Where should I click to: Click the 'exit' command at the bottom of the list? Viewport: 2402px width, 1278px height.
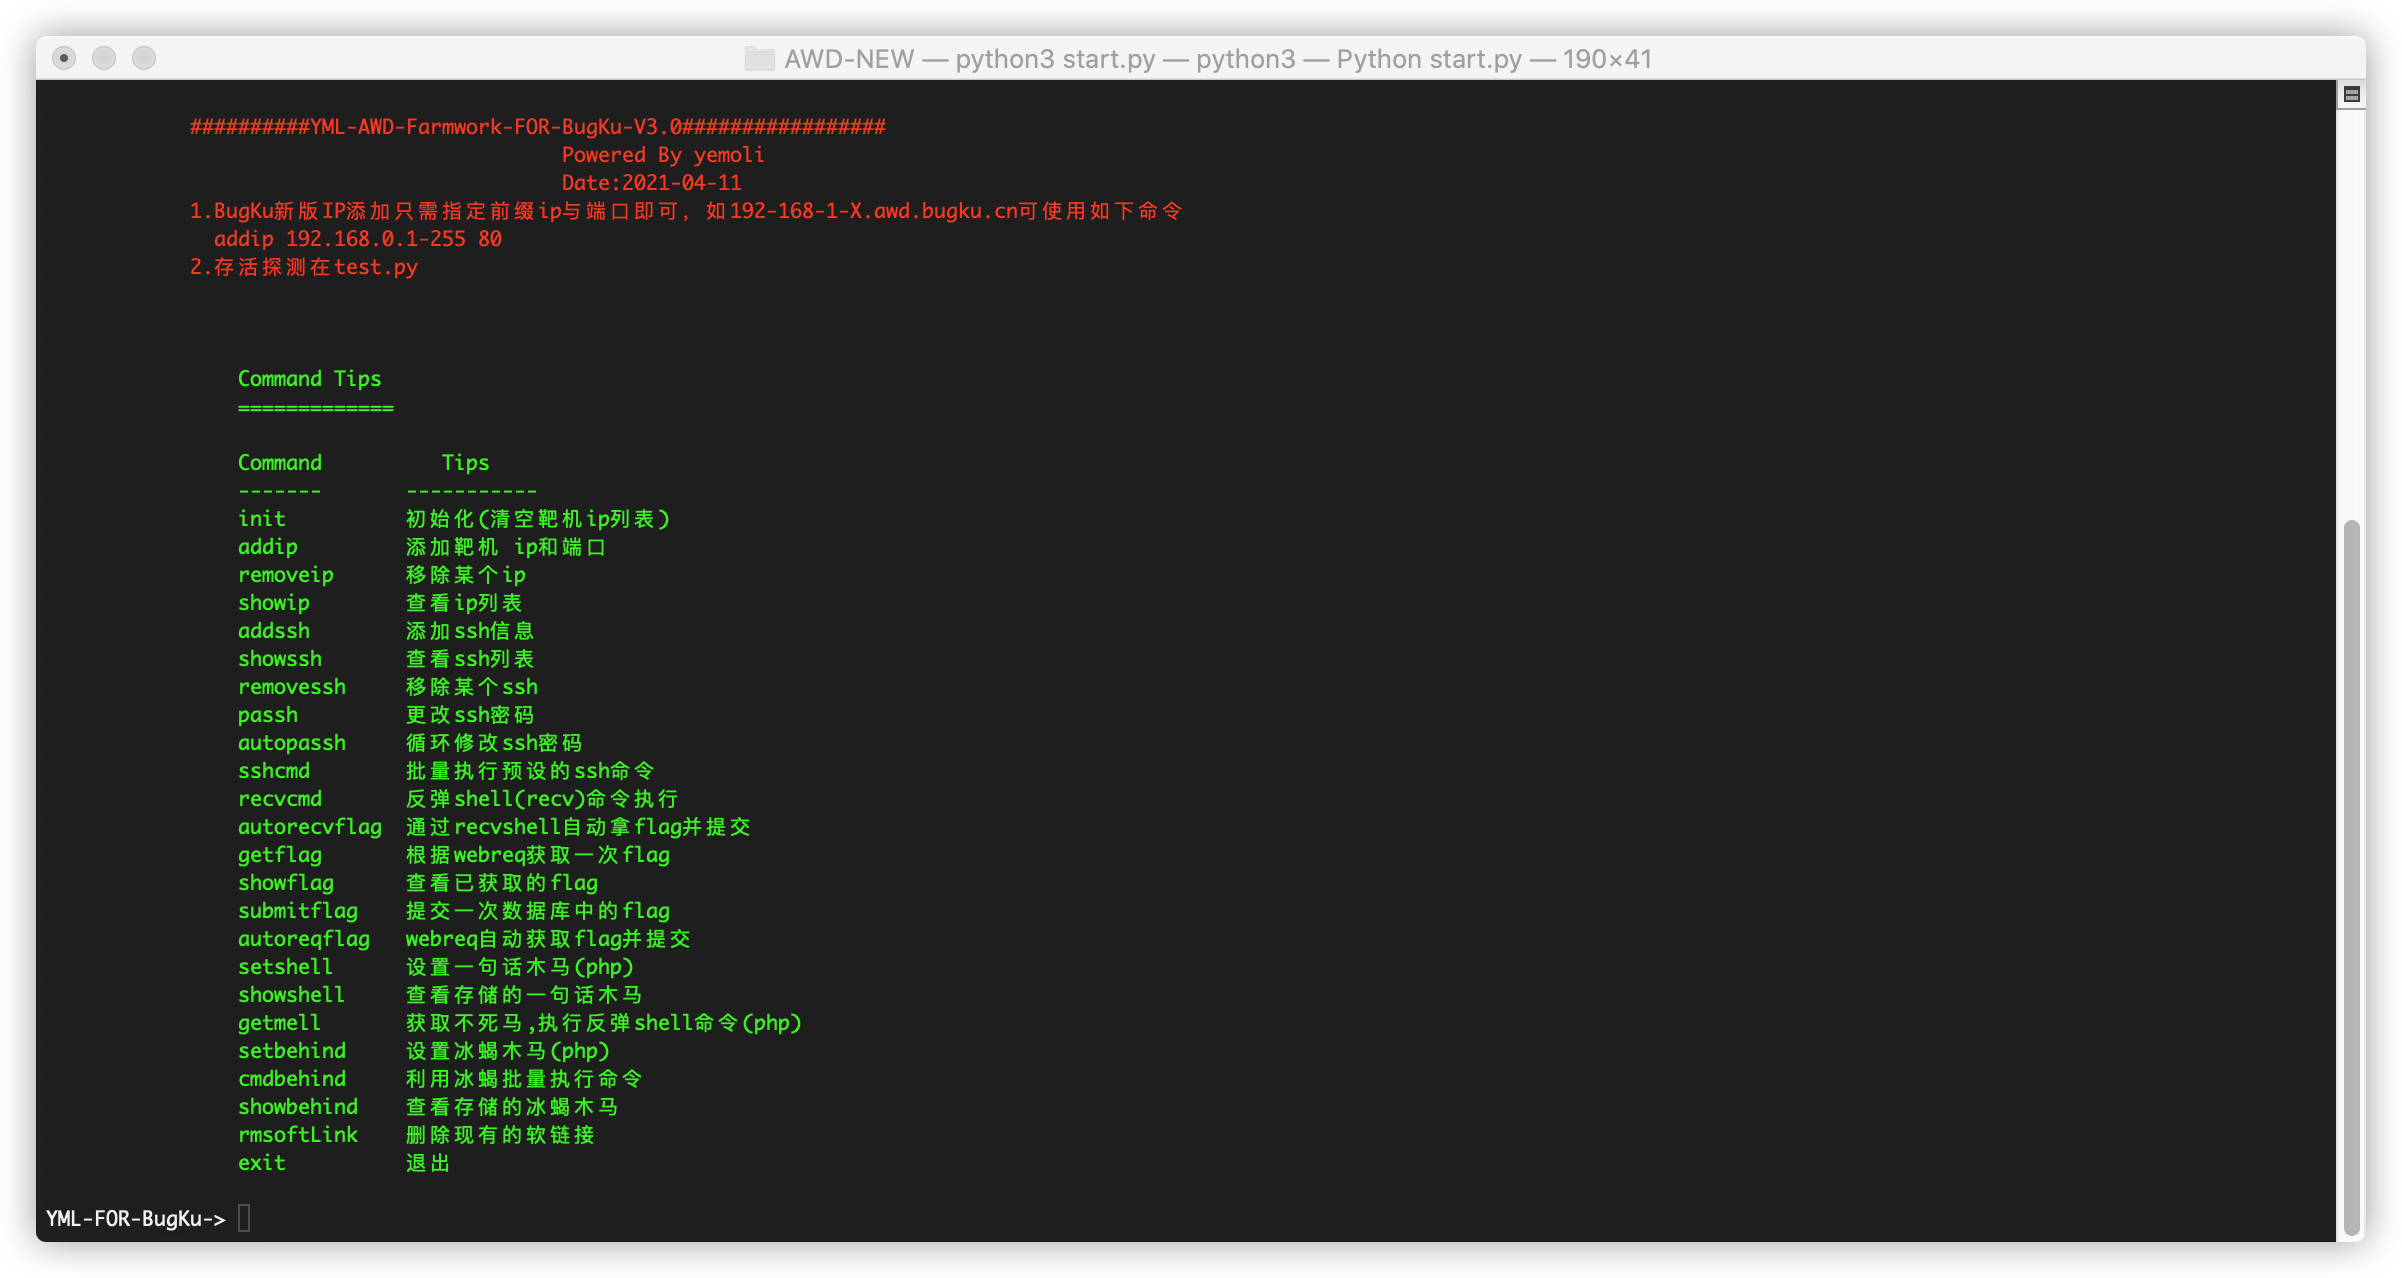[262, 1163]
